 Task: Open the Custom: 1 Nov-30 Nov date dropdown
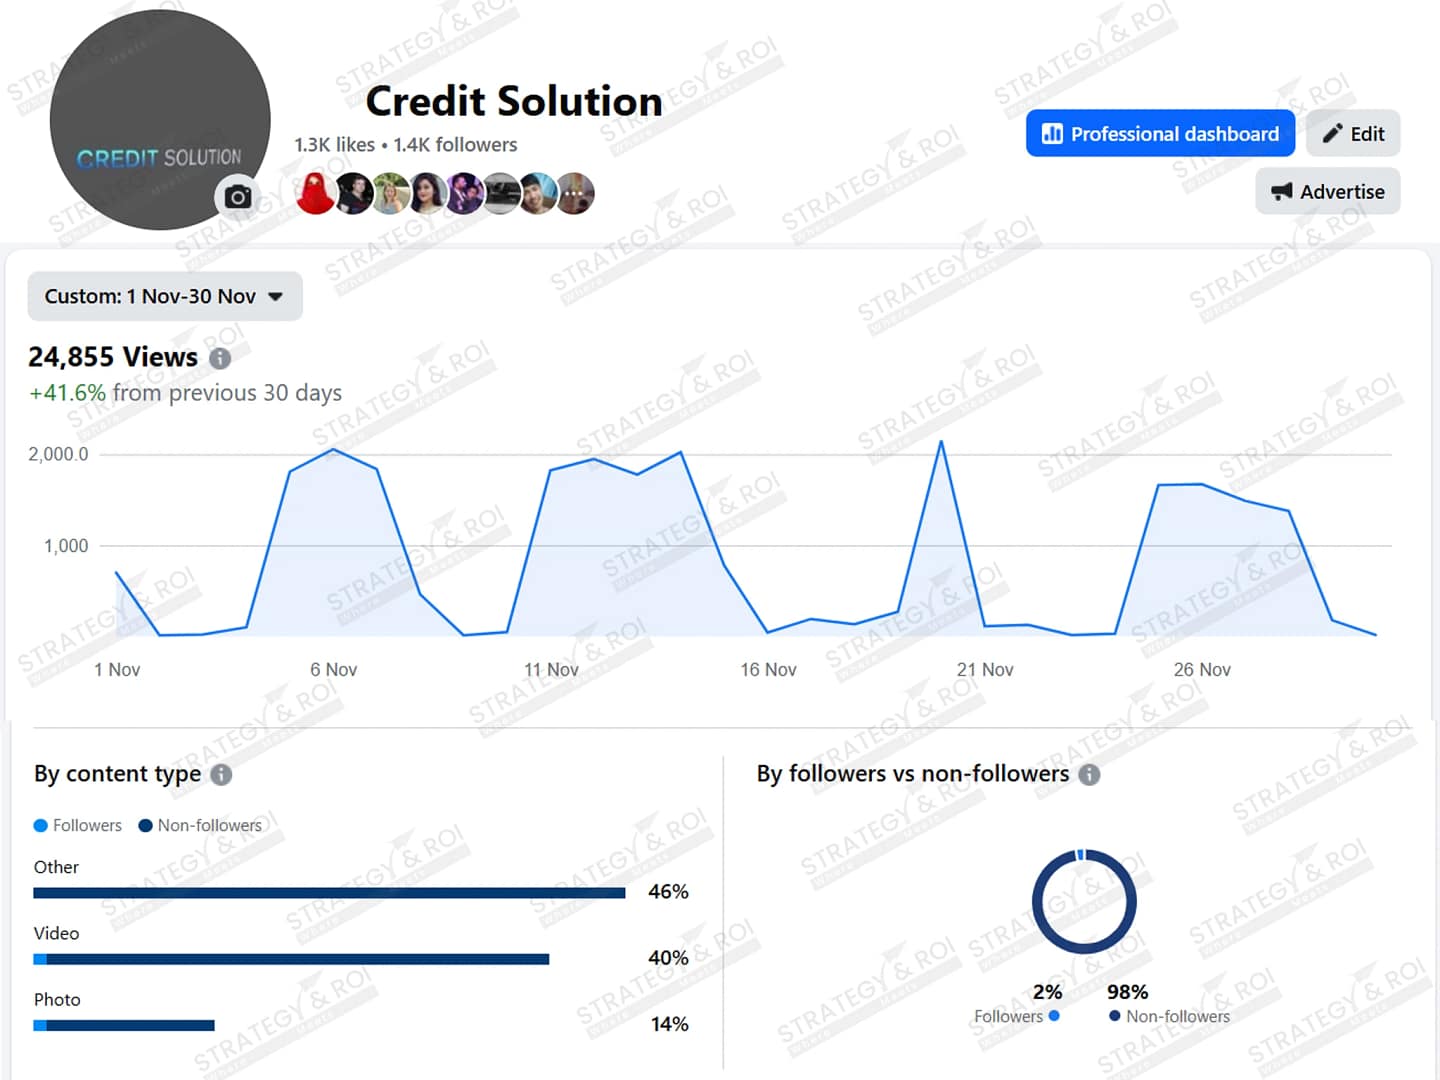tap(150, 297)
